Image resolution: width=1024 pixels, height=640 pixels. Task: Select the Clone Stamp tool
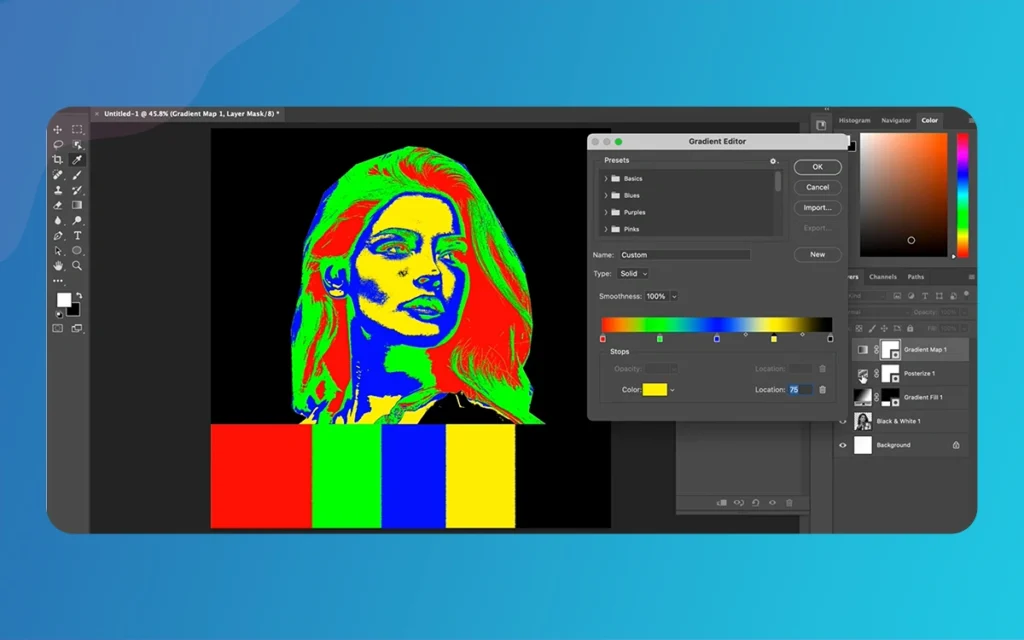point(58,190)
